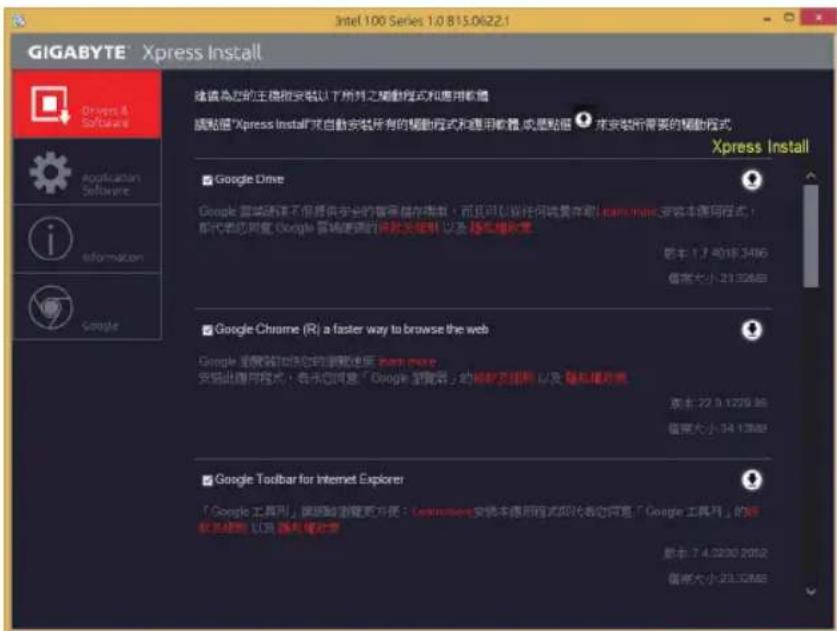Click the vertical scrollbar thumb
The height and width of the screenshot is (631, 837).
click(x=811, y=236)
